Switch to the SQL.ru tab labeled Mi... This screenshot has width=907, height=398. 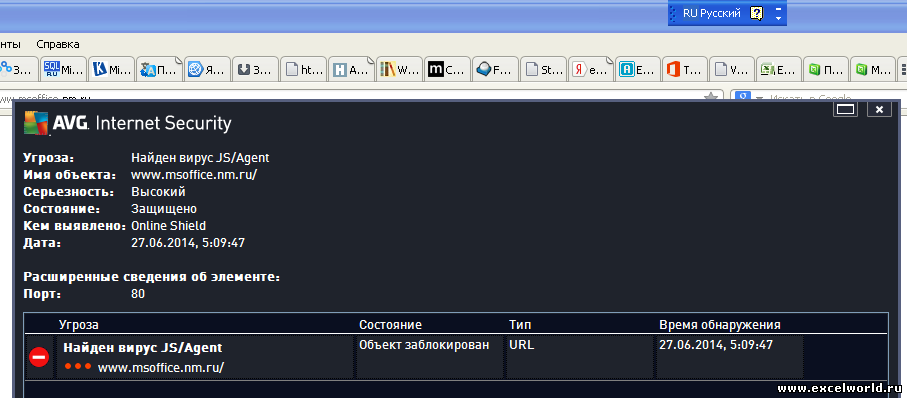pos(64,69)
